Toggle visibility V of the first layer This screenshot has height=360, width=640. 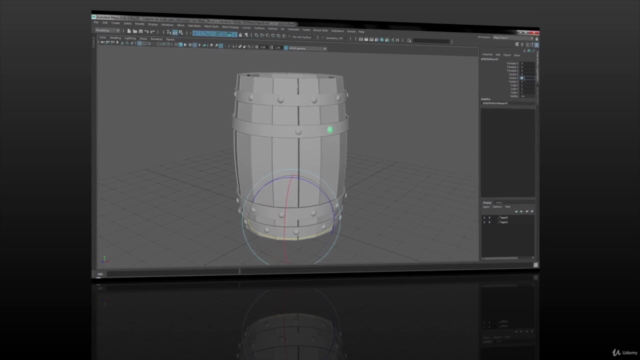484,218
